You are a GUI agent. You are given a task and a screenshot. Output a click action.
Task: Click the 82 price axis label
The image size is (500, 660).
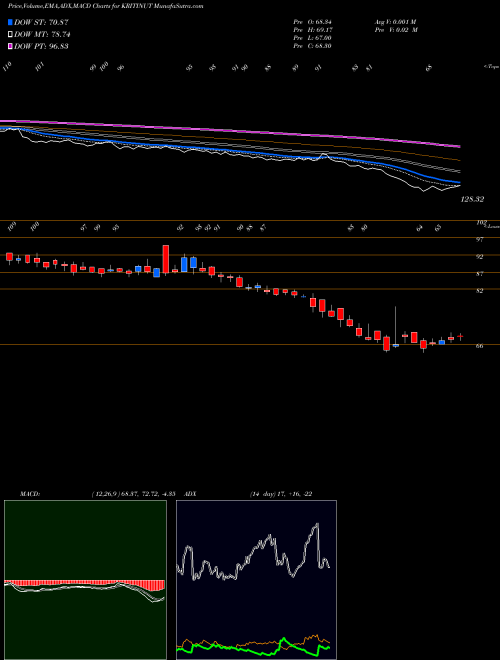tap(479, 290)
